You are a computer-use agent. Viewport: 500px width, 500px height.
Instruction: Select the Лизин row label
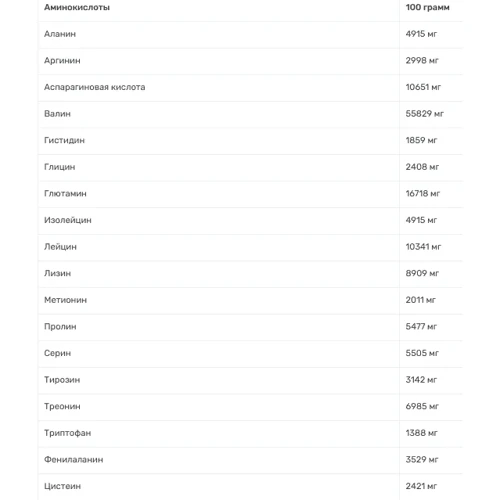coord(58,273)
